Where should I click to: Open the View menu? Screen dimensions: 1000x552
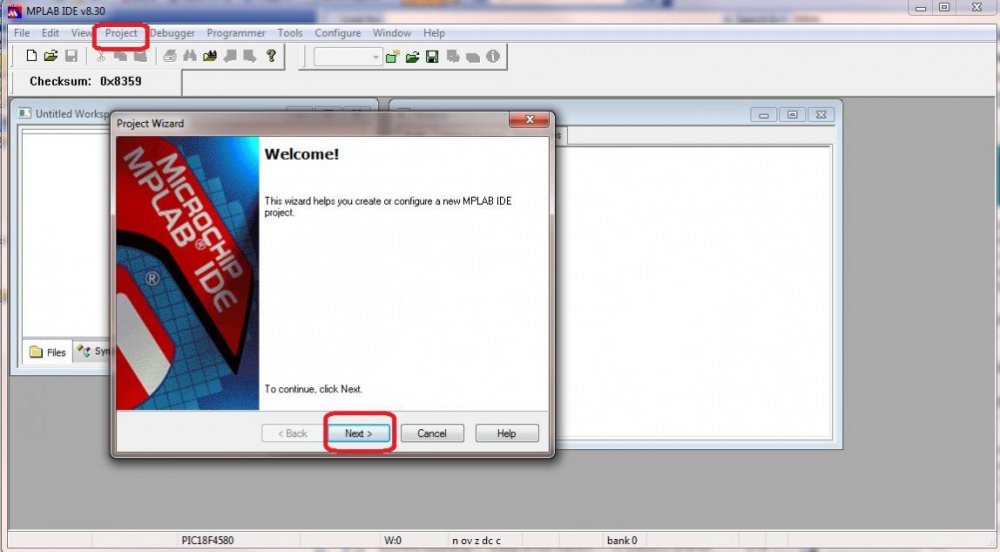[82, 33]
